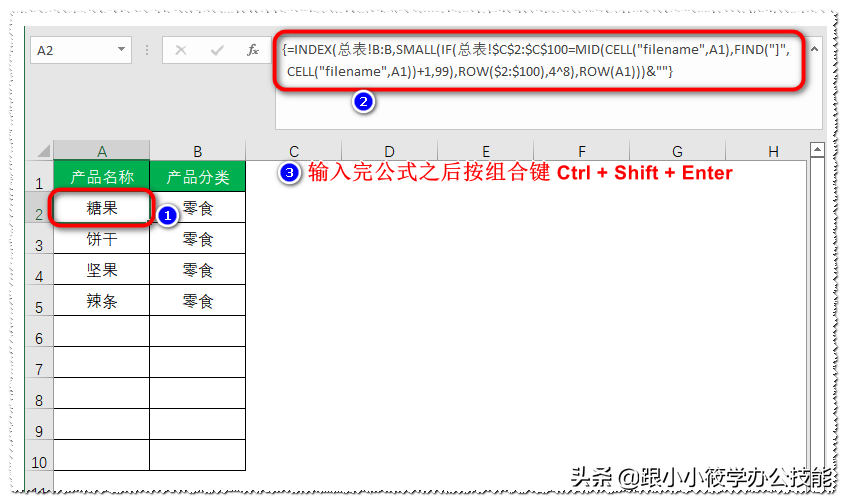Image resolution: width=847 pixels, height=503 pixels.
Task: Click the 产品名称 header cell
Action: [102, 177]
